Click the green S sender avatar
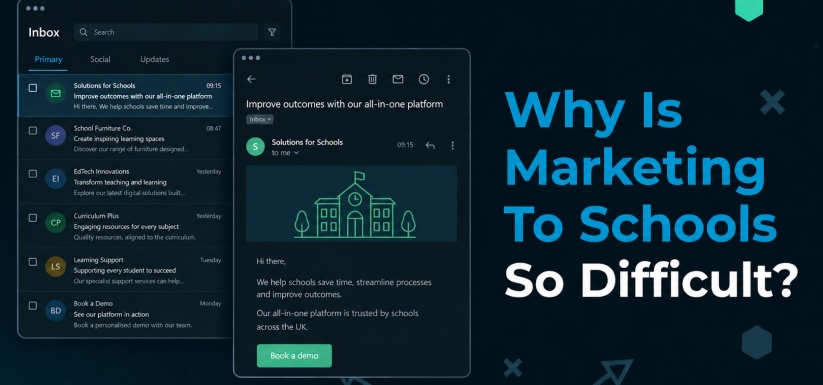This screenshot has width=823, height=385. click(x=256, y=146)
